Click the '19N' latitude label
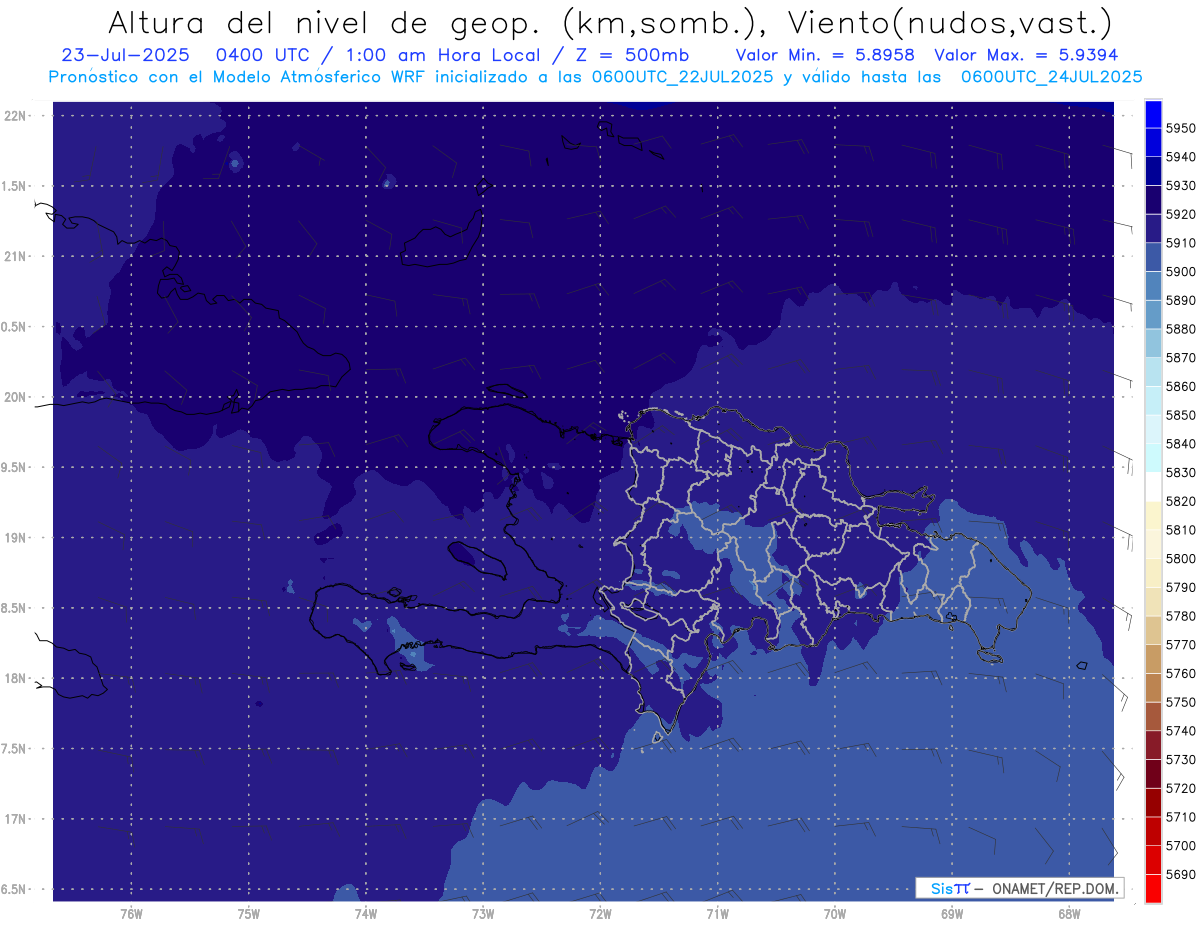Image resolution: width=1200 pixels, height=927 pixels. [x=15, y=538]
